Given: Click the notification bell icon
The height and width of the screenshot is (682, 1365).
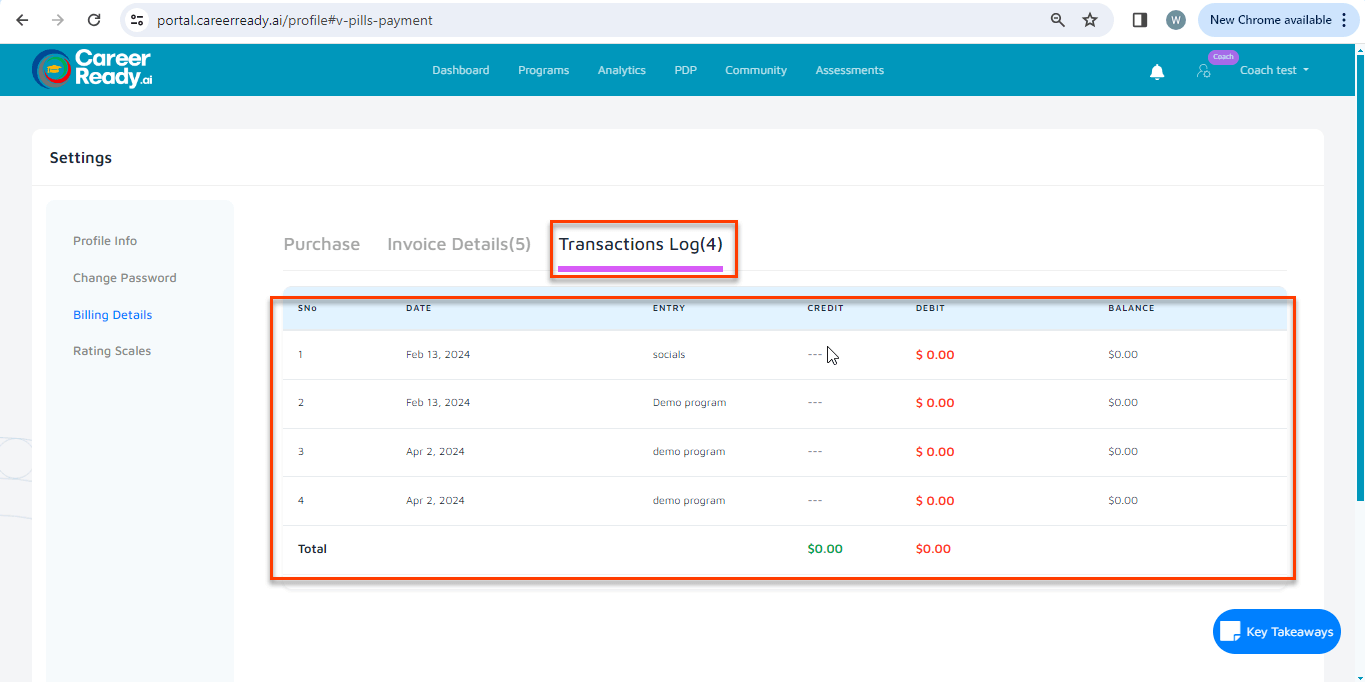Looking at the screenshot, I should (x=1157, y=71).
